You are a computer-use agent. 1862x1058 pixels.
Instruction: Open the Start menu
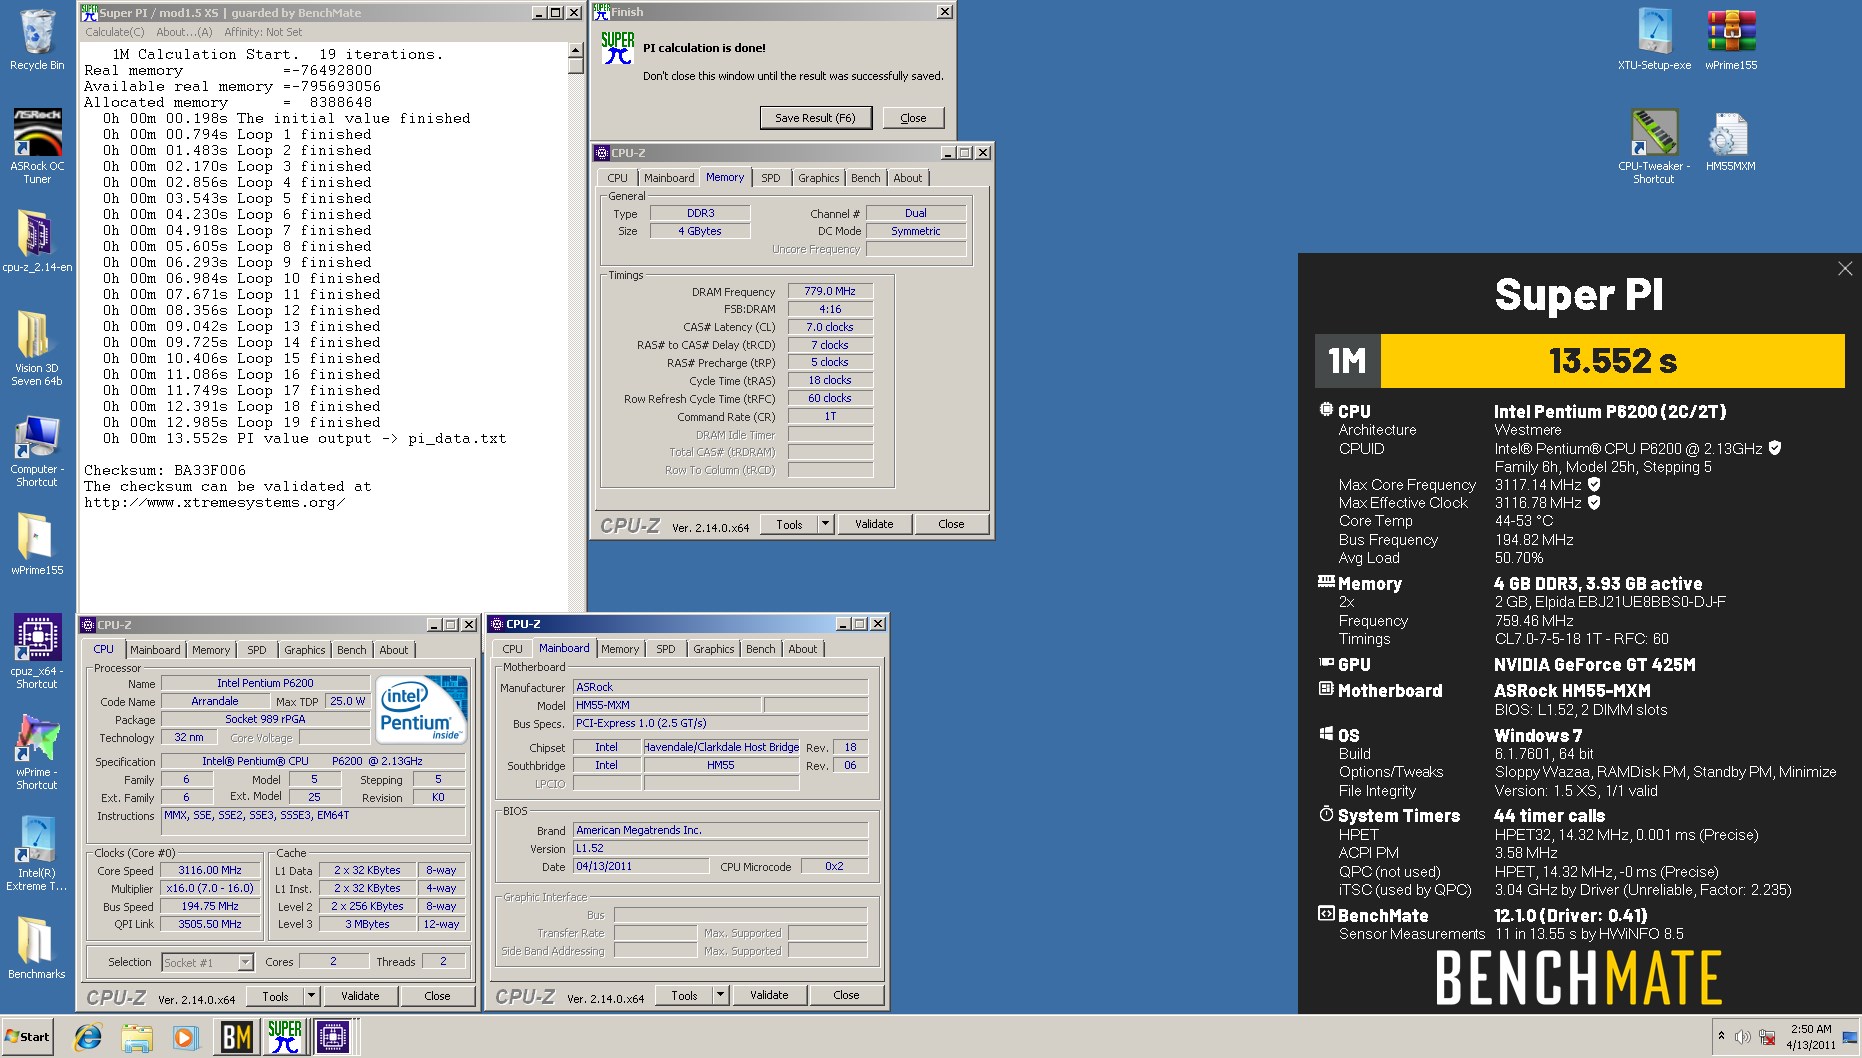(x=28, y=1037)
